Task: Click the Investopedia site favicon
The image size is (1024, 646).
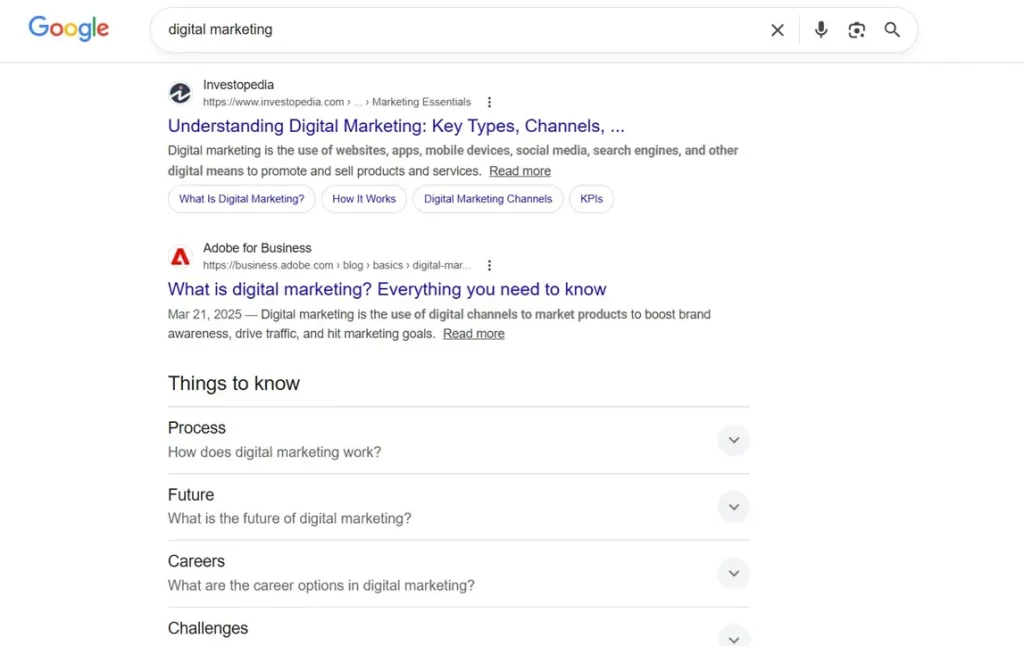Action: [180, 92]
